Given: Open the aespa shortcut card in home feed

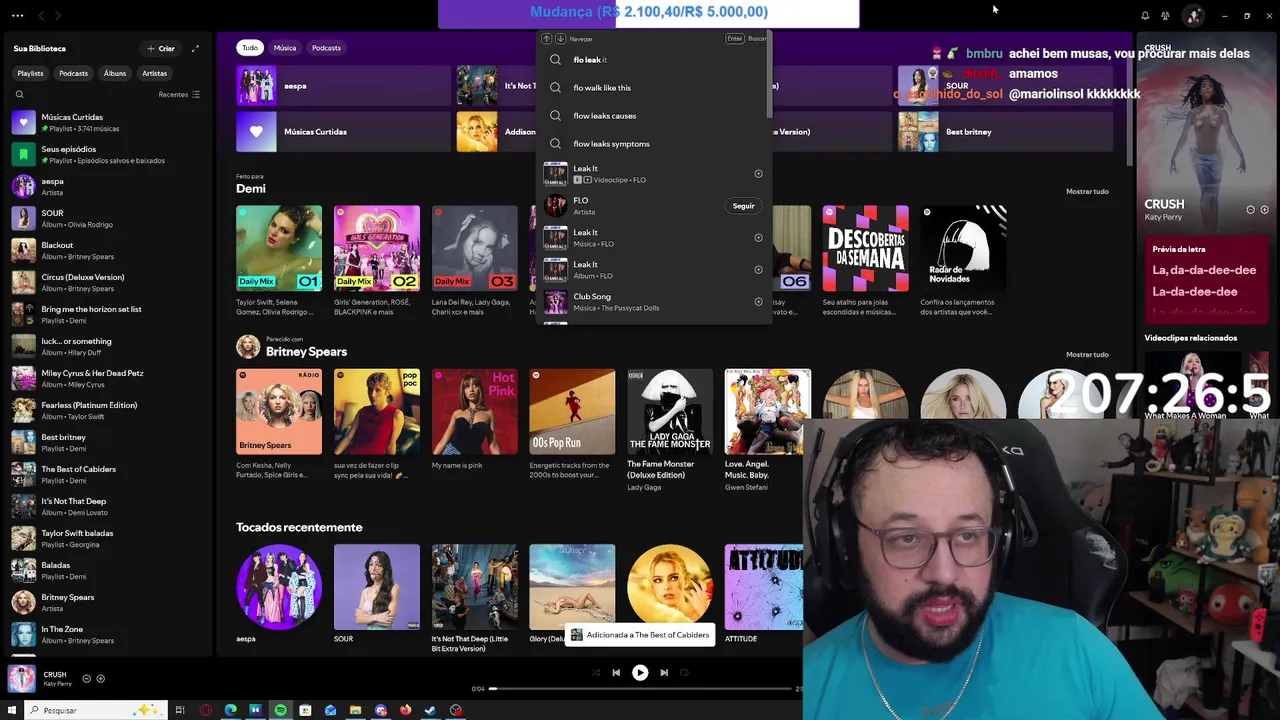Looking at the screenshot, I should [342, 86].
